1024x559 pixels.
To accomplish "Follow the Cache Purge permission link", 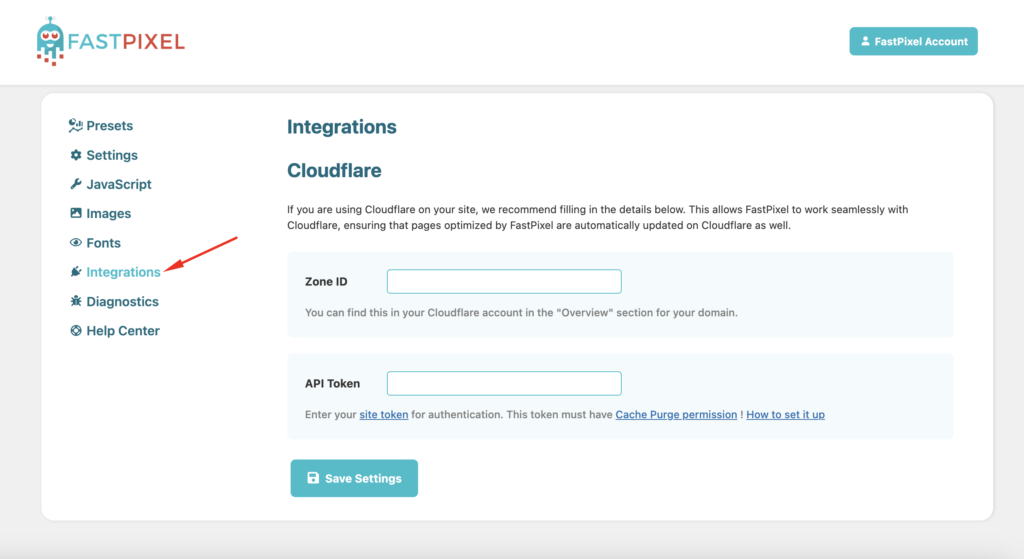I will click(676, 415).
